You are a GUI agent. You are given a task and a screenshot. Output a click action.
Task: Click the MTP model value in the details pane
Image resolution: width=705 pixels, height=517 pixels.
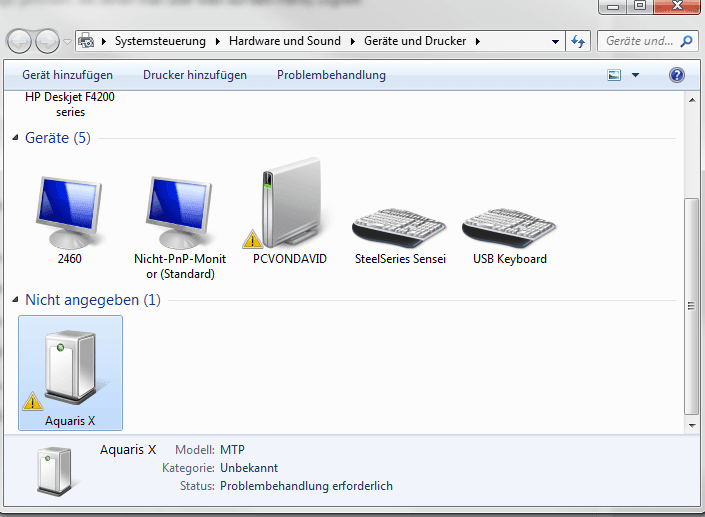pos(232,450)
